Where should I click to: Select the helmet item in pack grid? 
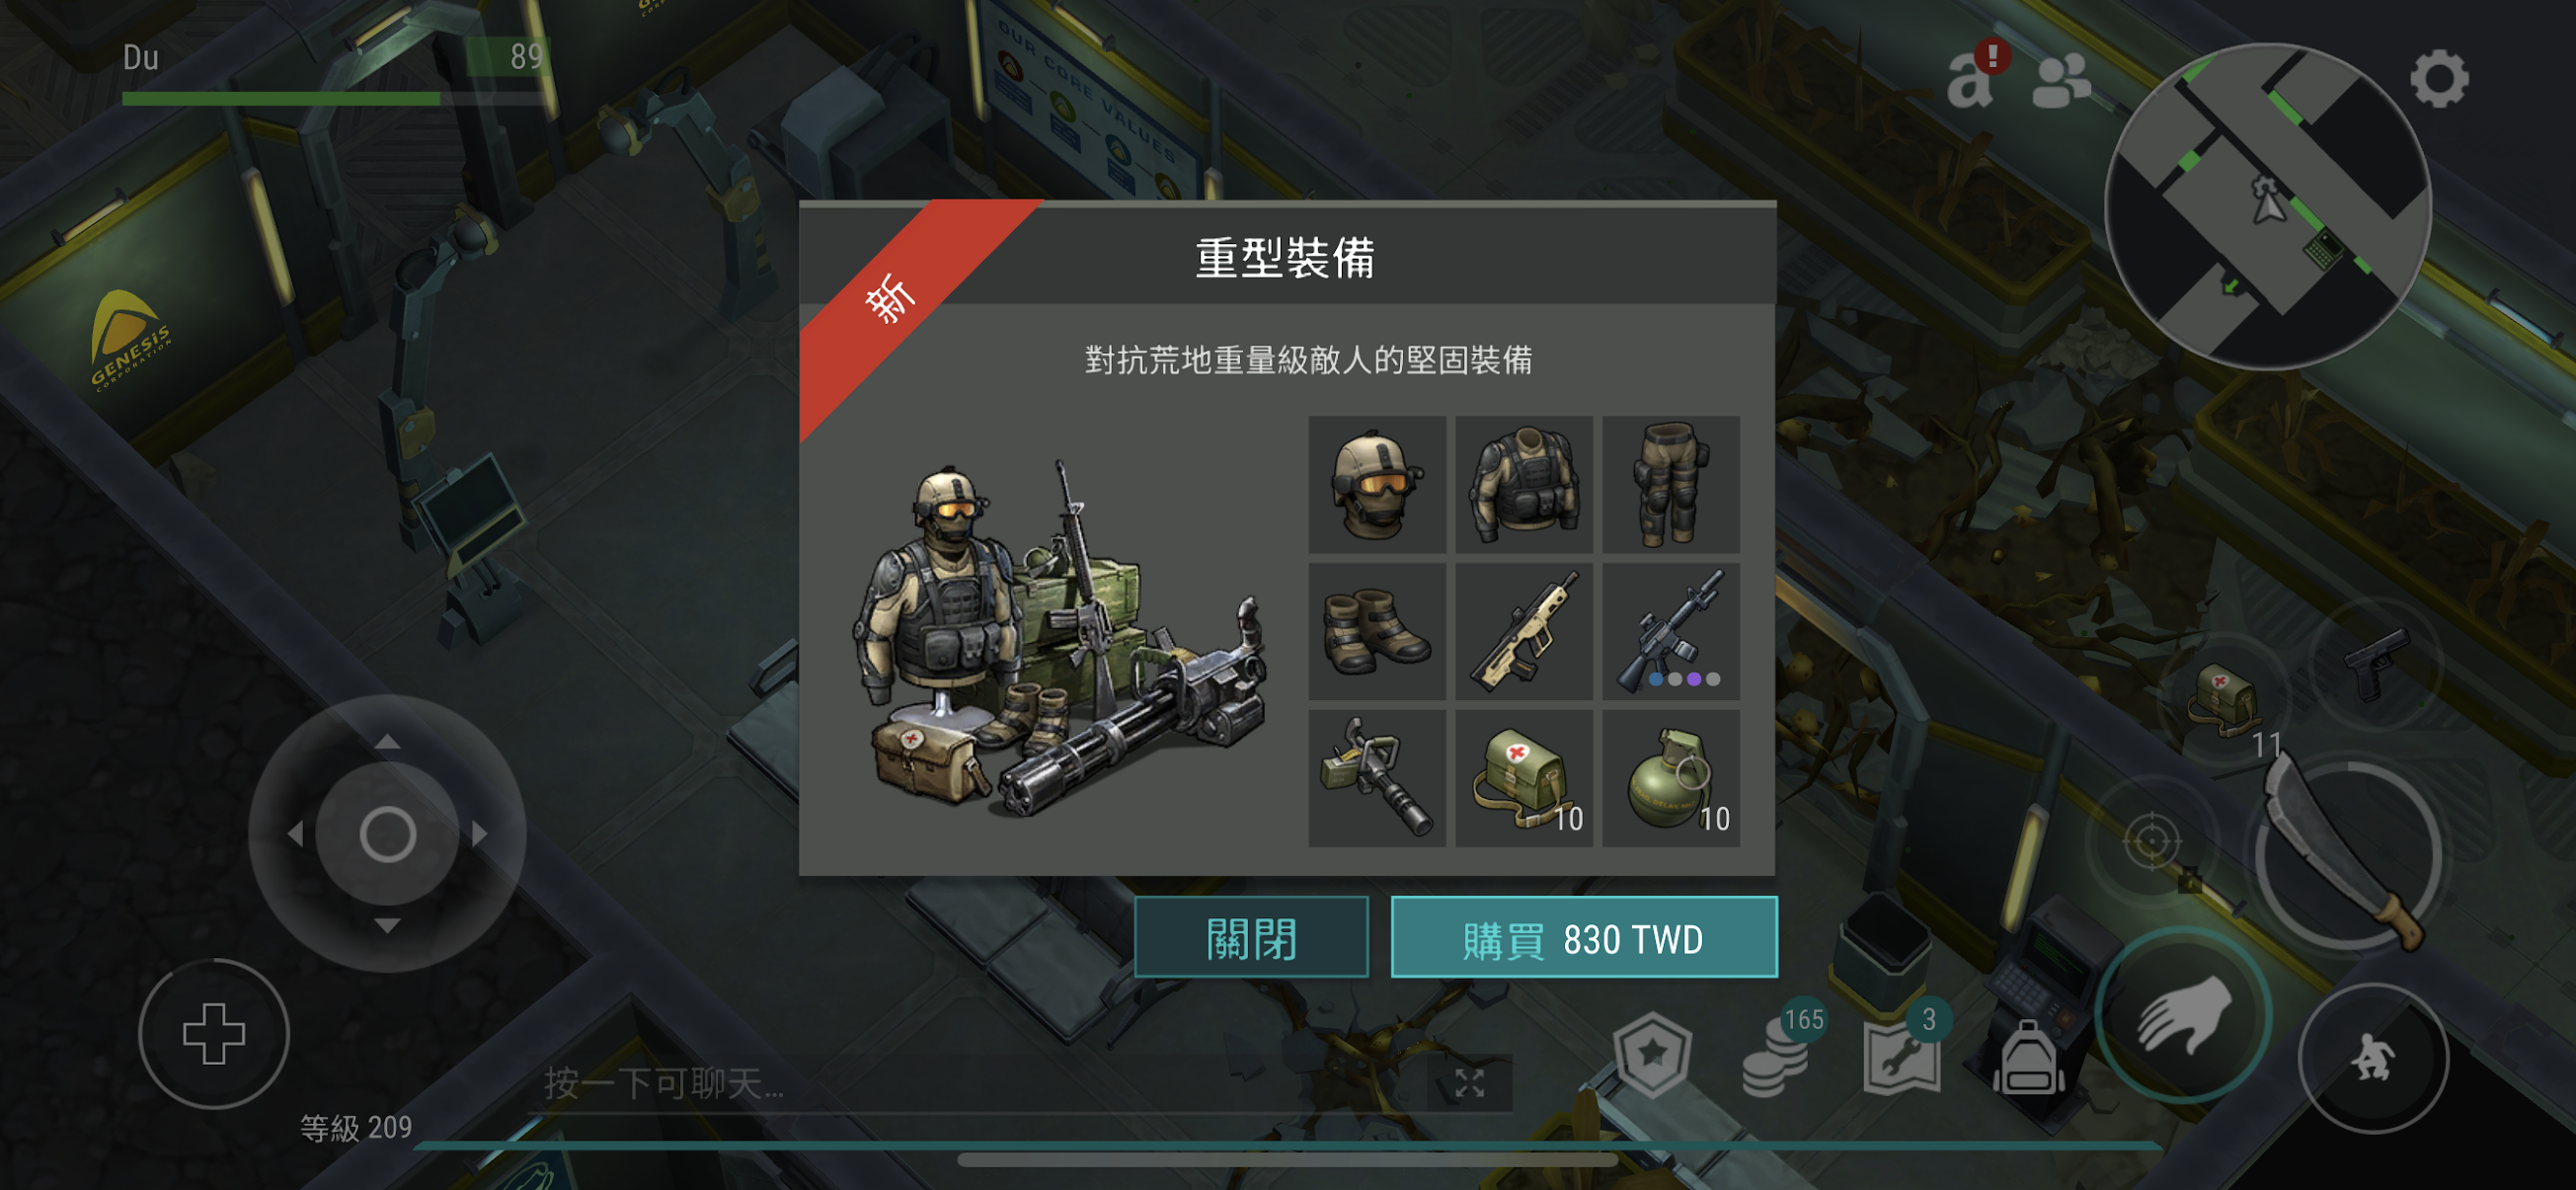pos(1377,485)
